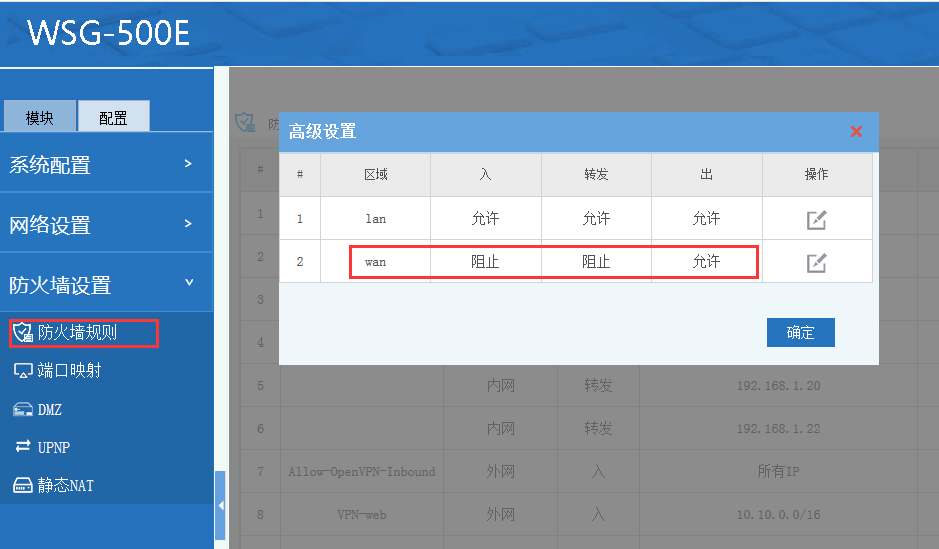Screen dimensions: 939x549
Task: Click the 防火墙规则 shield icon in sidebar
Action: pyautogui.click(x=23, y=332)
